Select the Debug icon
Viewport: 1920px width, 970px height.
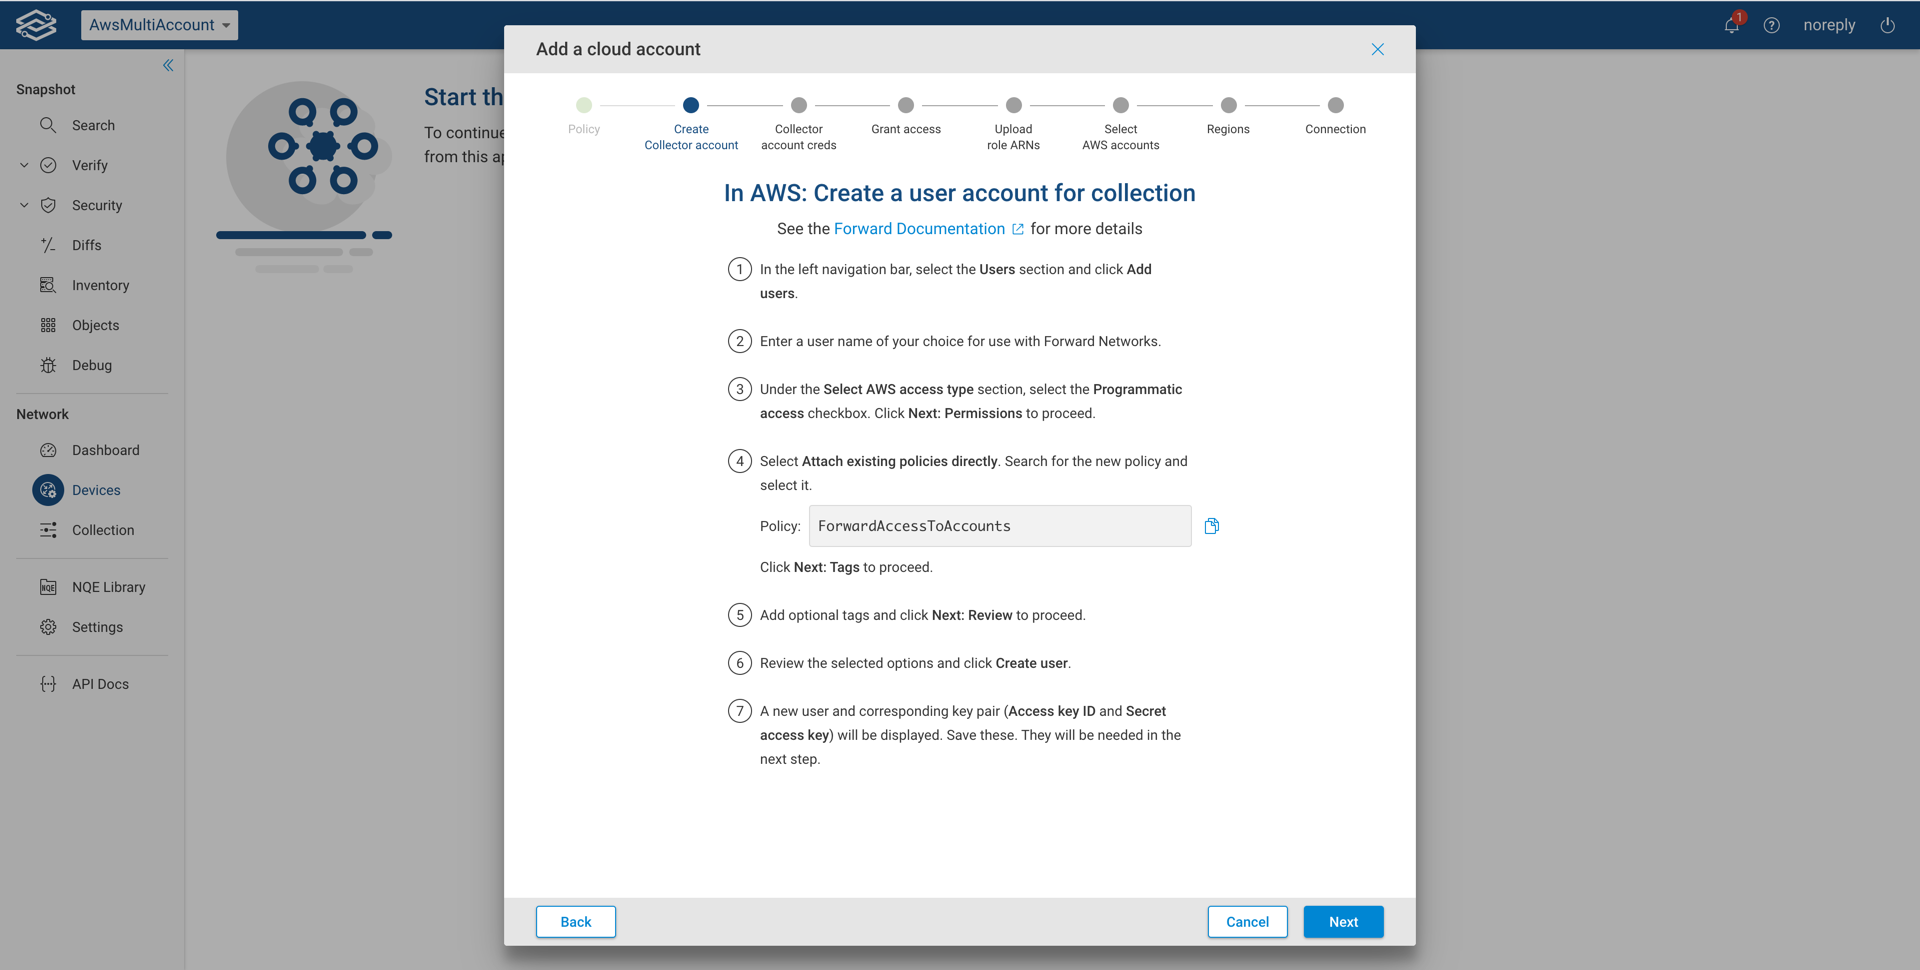(48, 365)
